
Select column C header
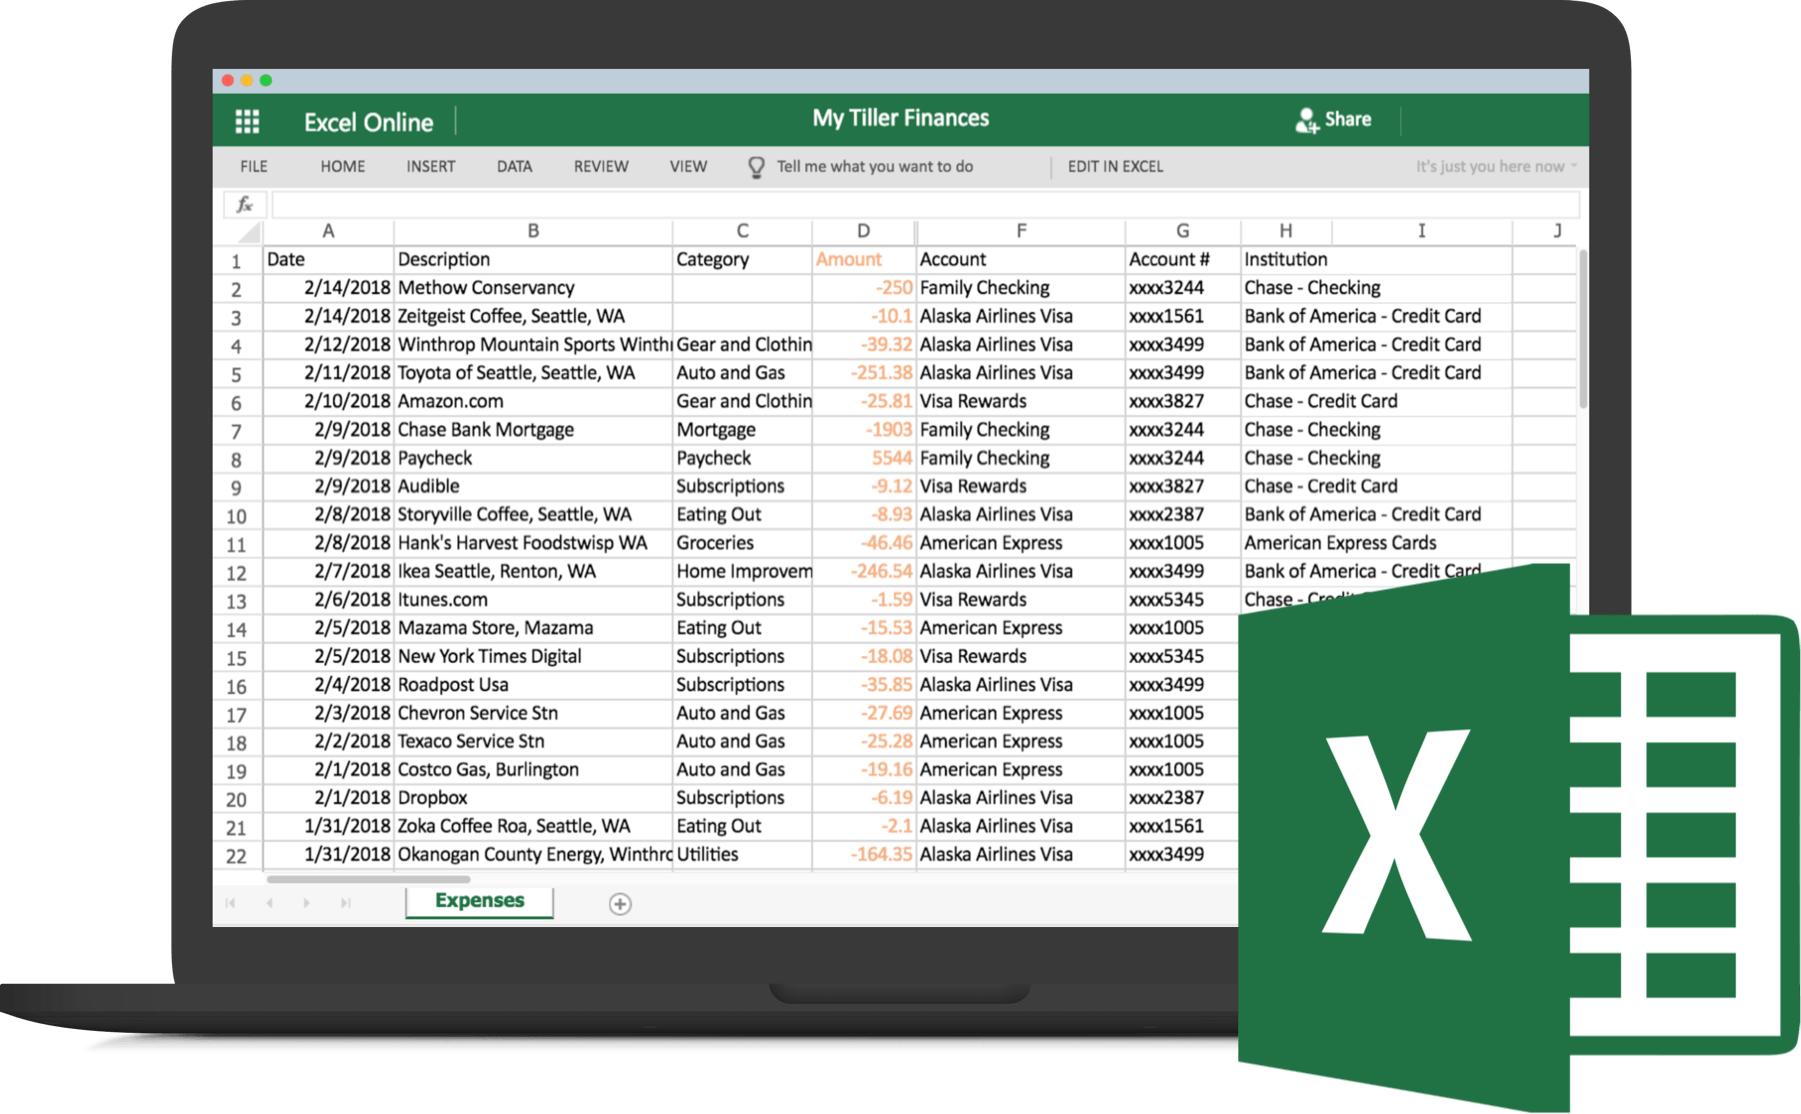[x=742, y=231]
